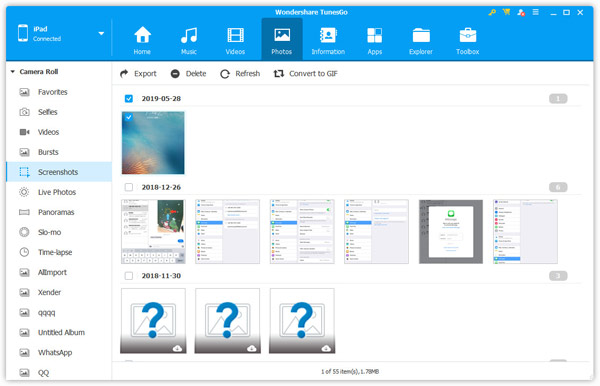Click the cloud icon on second placeholder
This screenshot has width=600, height=386.
point(251,348)
